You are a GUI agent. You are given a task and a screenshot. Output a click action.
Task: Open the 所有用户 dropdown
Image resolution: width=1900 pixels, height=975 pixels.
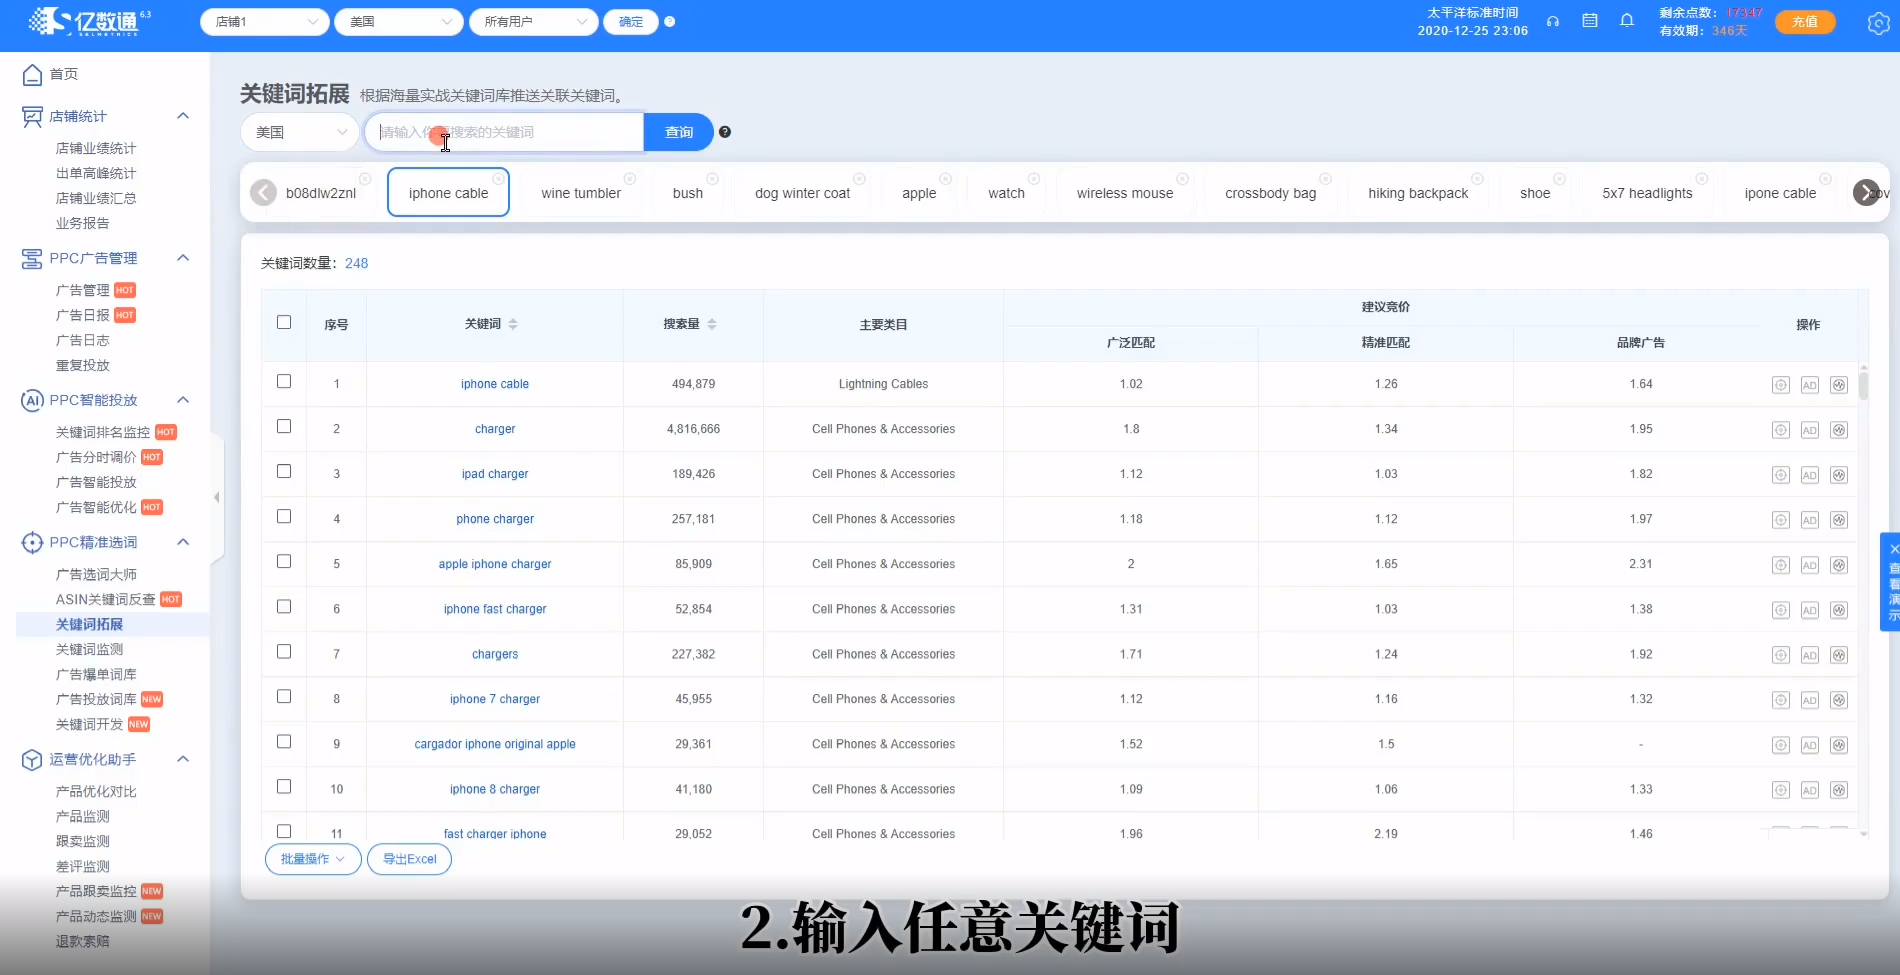[533, 22]
